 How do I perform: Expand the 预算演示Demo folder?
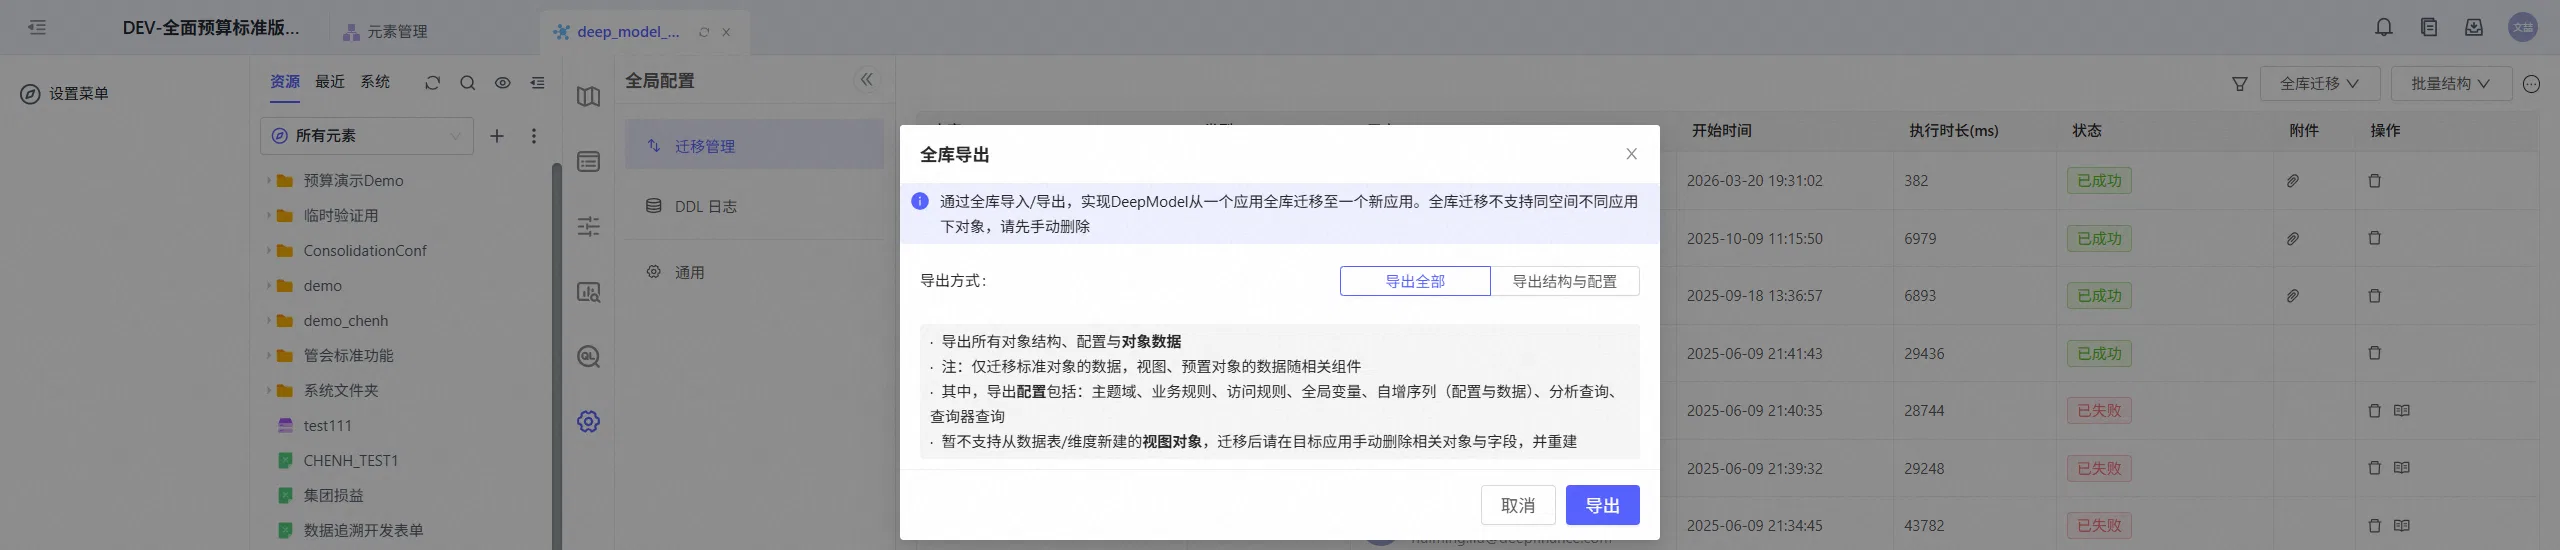click(x=268, y=181)
